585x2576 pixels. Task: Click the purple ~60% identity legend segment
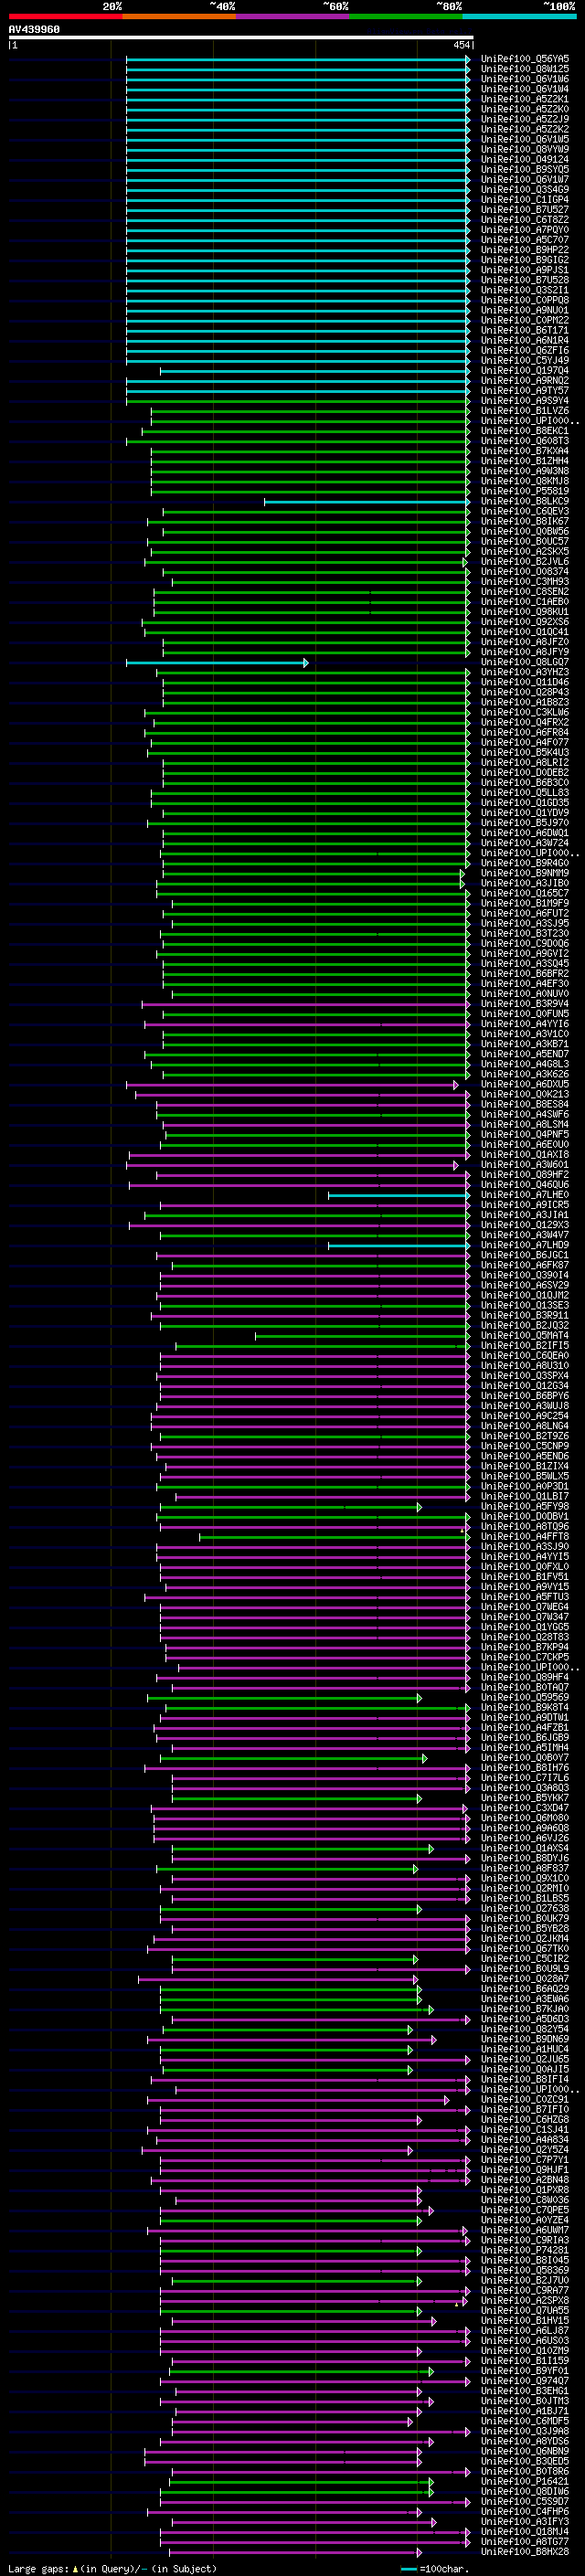[292, 16]
